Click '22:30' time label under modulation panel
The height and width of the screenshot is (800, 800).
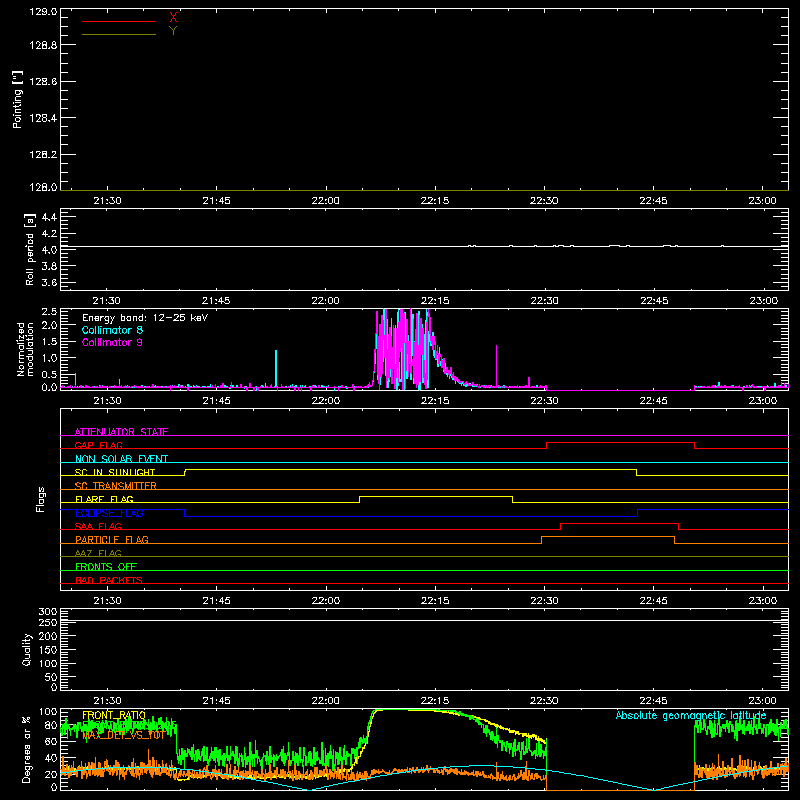click(544, 401)
